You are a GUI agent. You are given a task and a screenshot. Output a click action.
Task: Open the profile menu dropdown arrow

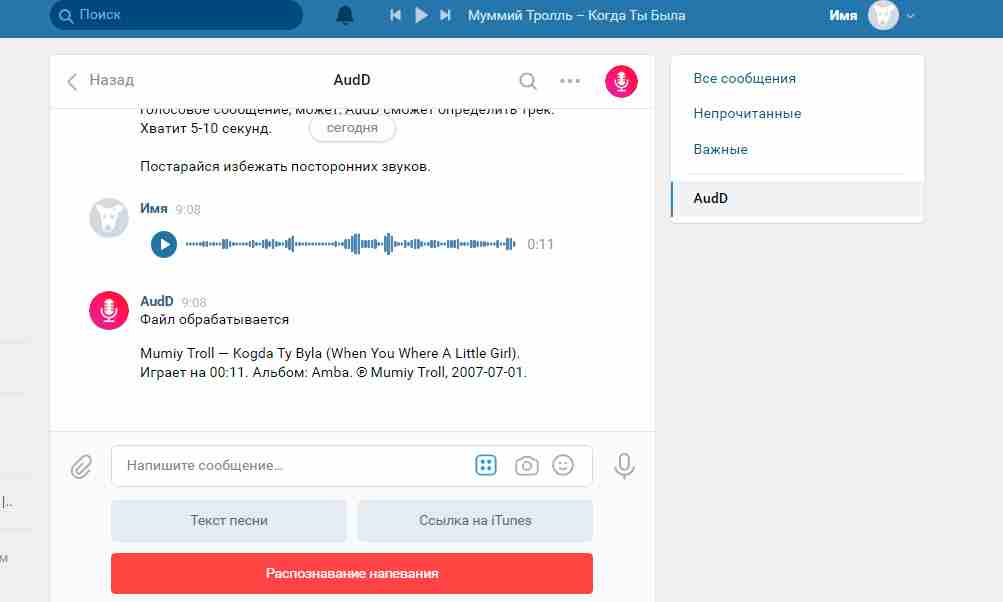pos(911,16)
